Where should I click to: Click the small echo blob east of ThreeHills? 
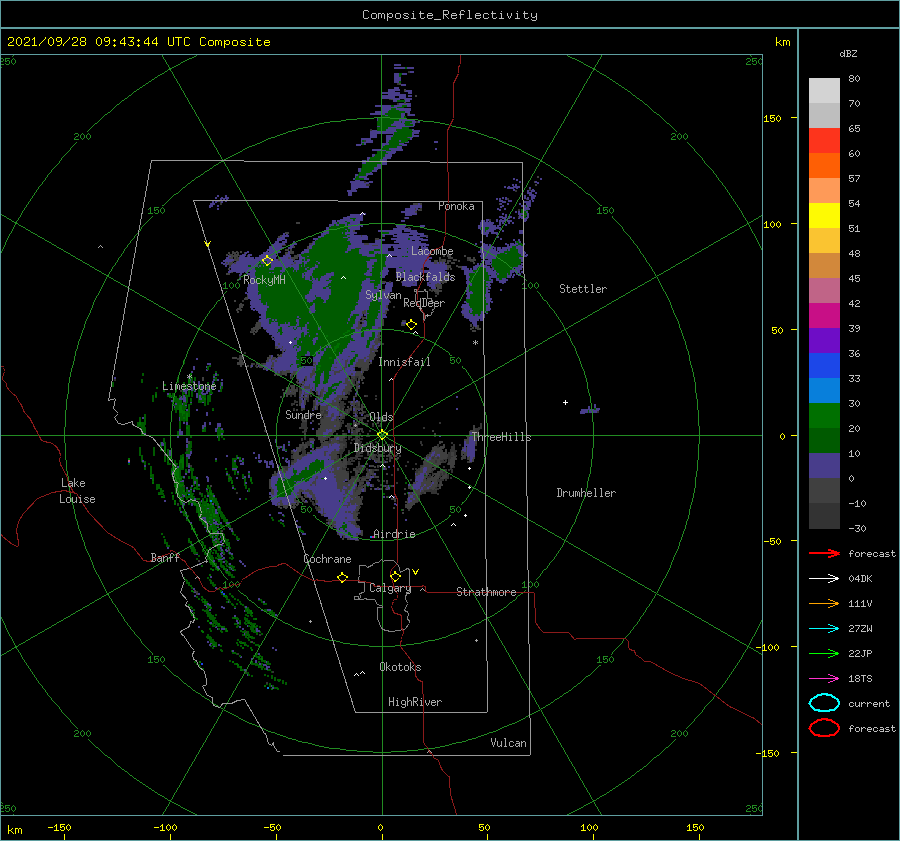(x=590, y=409)
